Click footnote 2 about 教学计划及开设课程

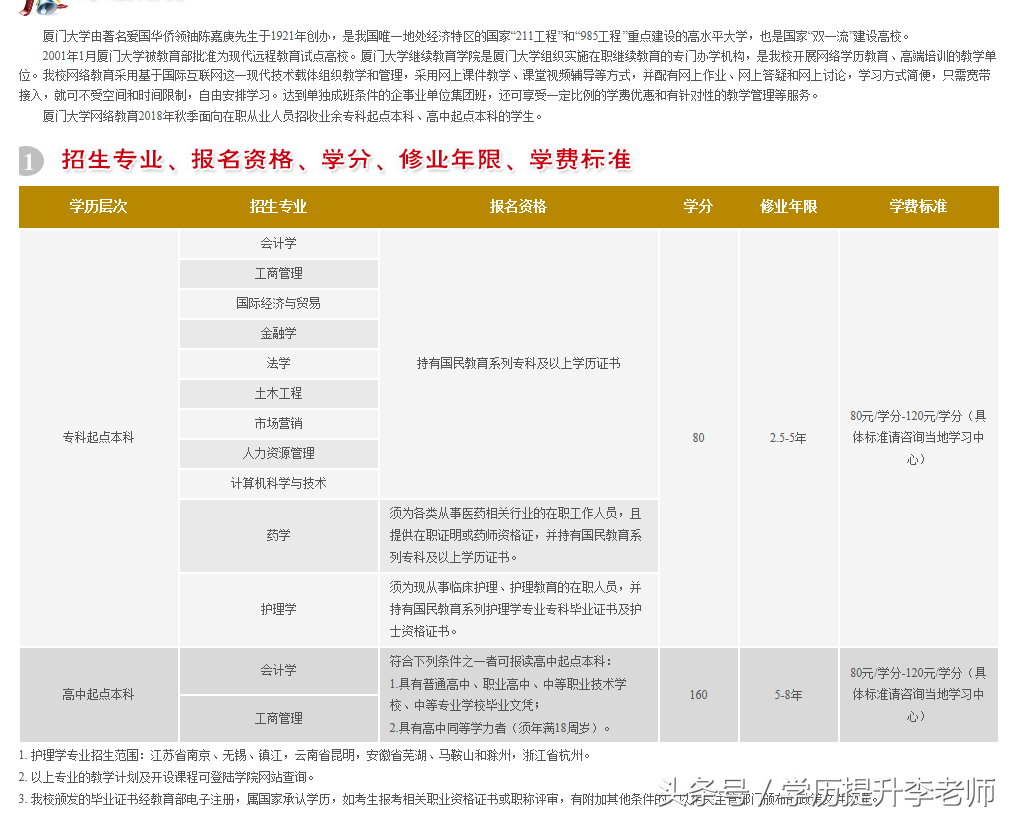click(x=166, y=777)
